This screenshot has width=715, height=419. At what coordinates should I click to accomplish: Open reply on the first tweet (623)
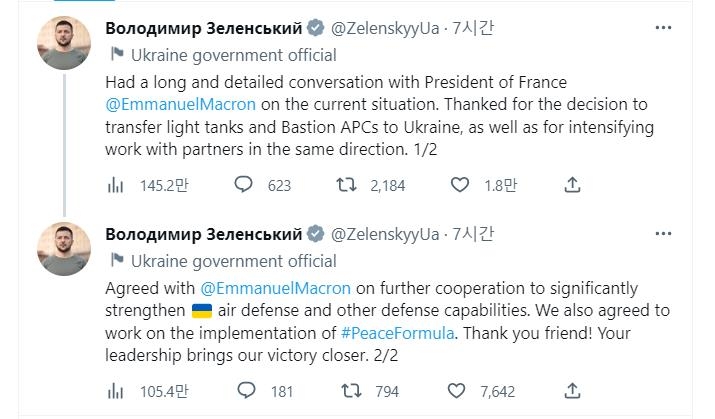coord(244,184)
